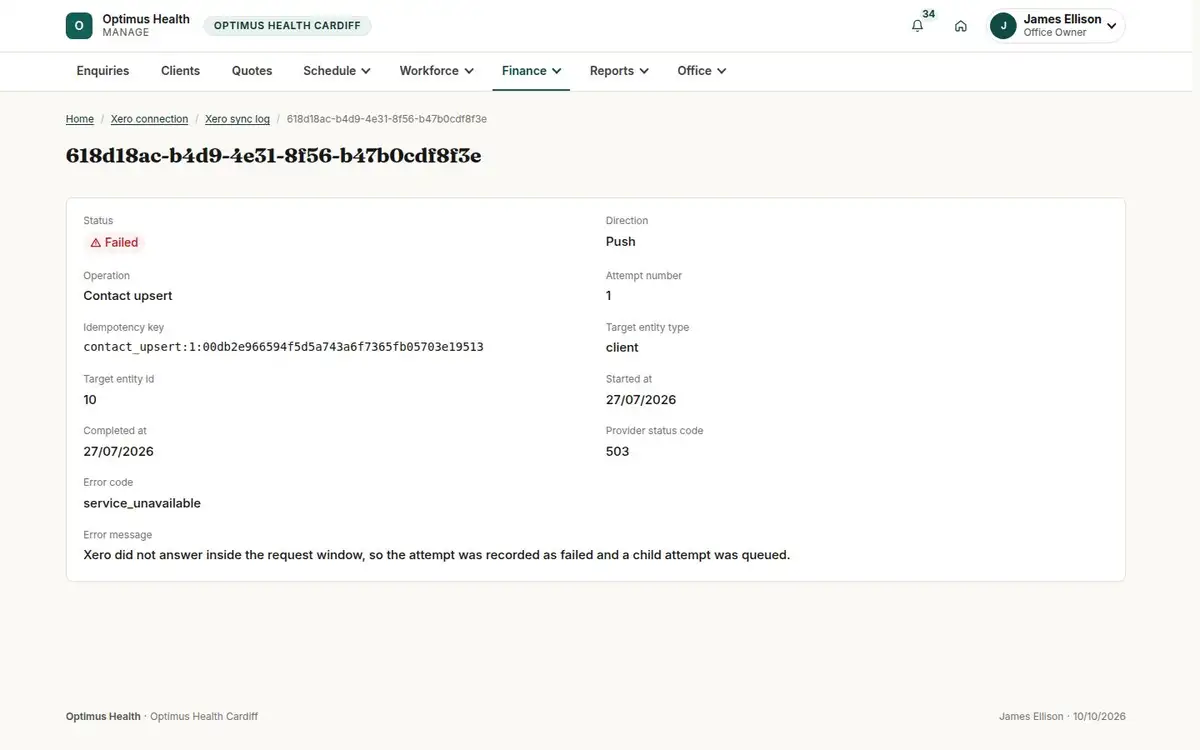Viewport: 1200px width, 750px height.
Task: Click the attempt number value 1
Action: click(x=609, y=296)
